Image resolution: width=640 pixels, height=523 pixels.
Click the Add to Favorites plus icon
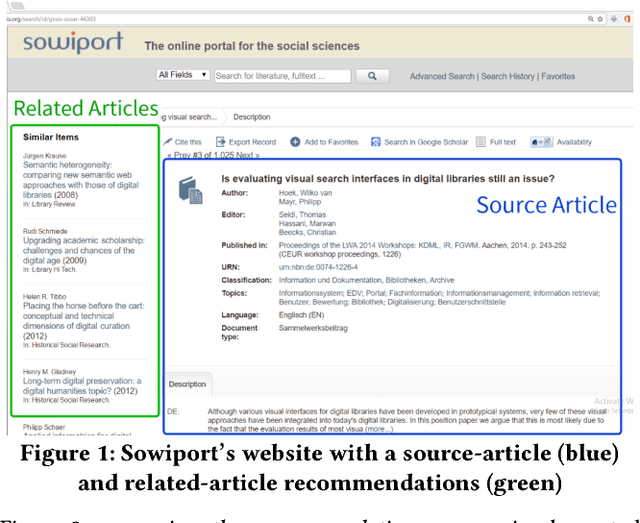pyautogui.click(x=296, y=142)
